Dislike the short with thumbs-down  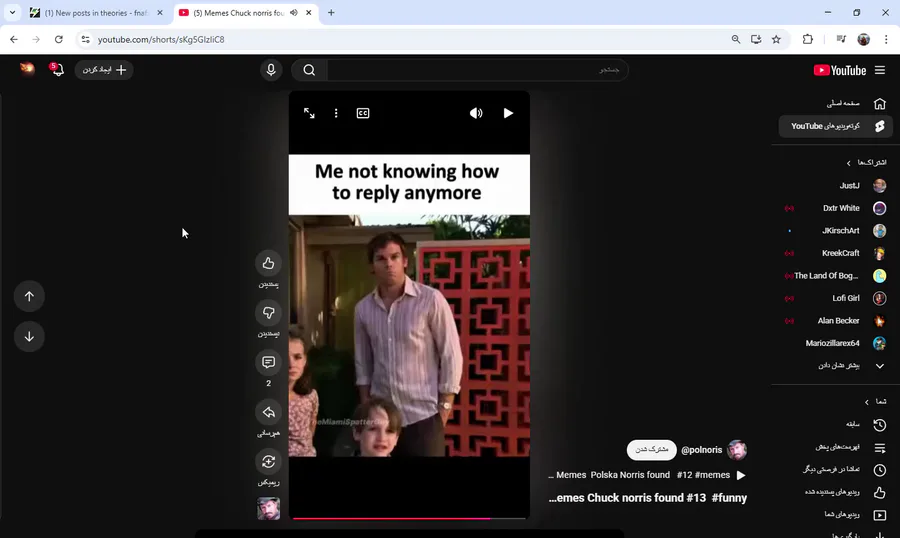point(268,313)
